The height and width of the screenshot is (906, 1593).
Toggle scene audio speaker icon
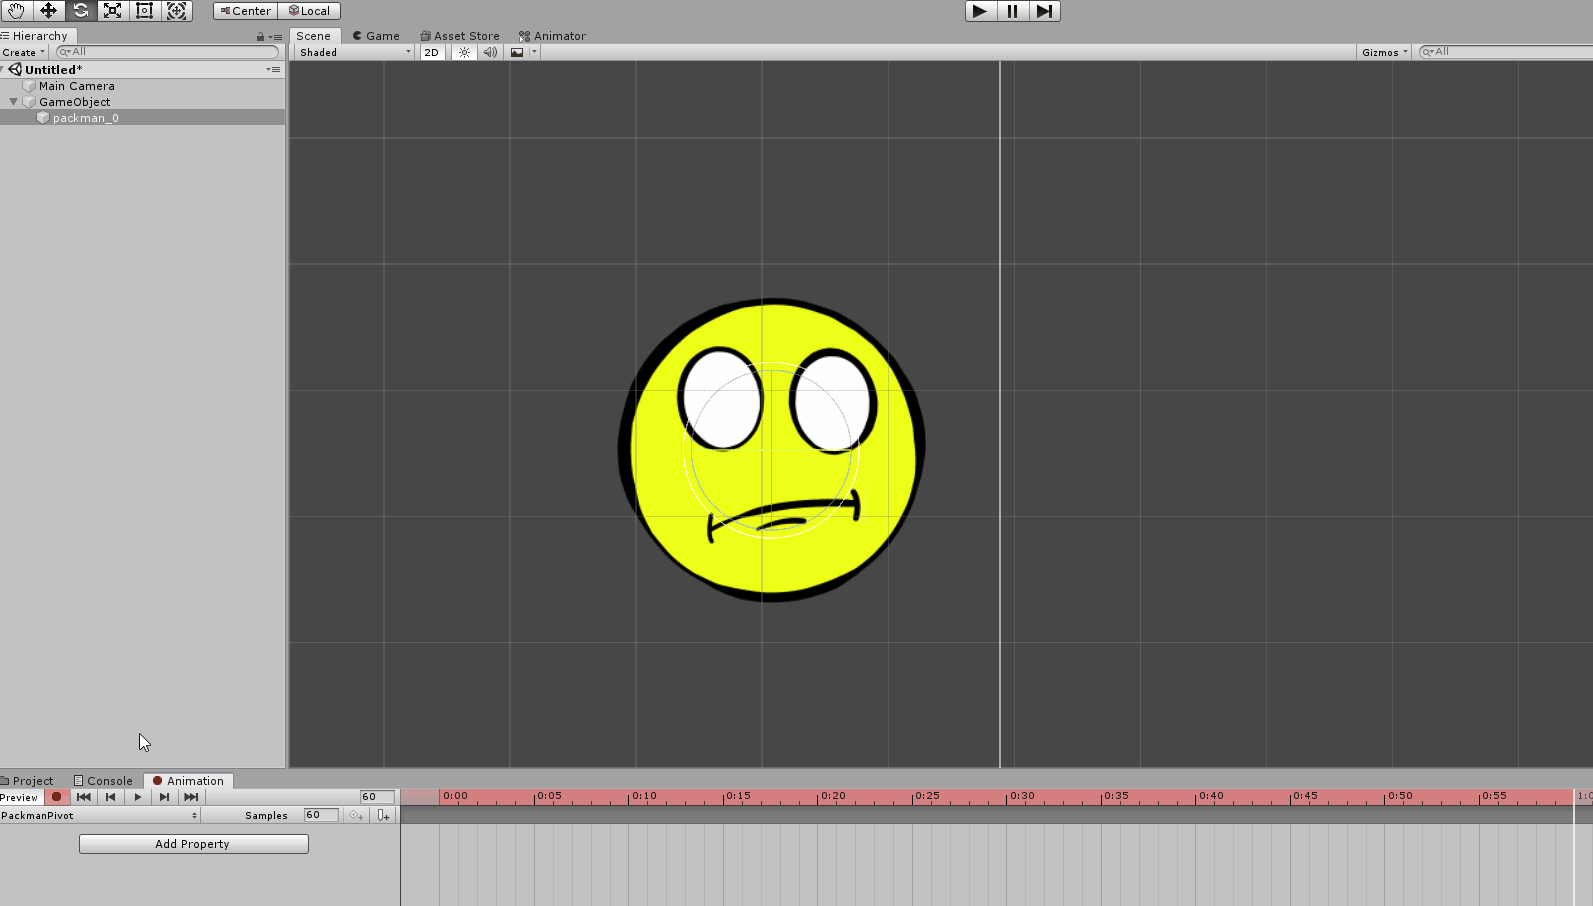pos(490,52)
